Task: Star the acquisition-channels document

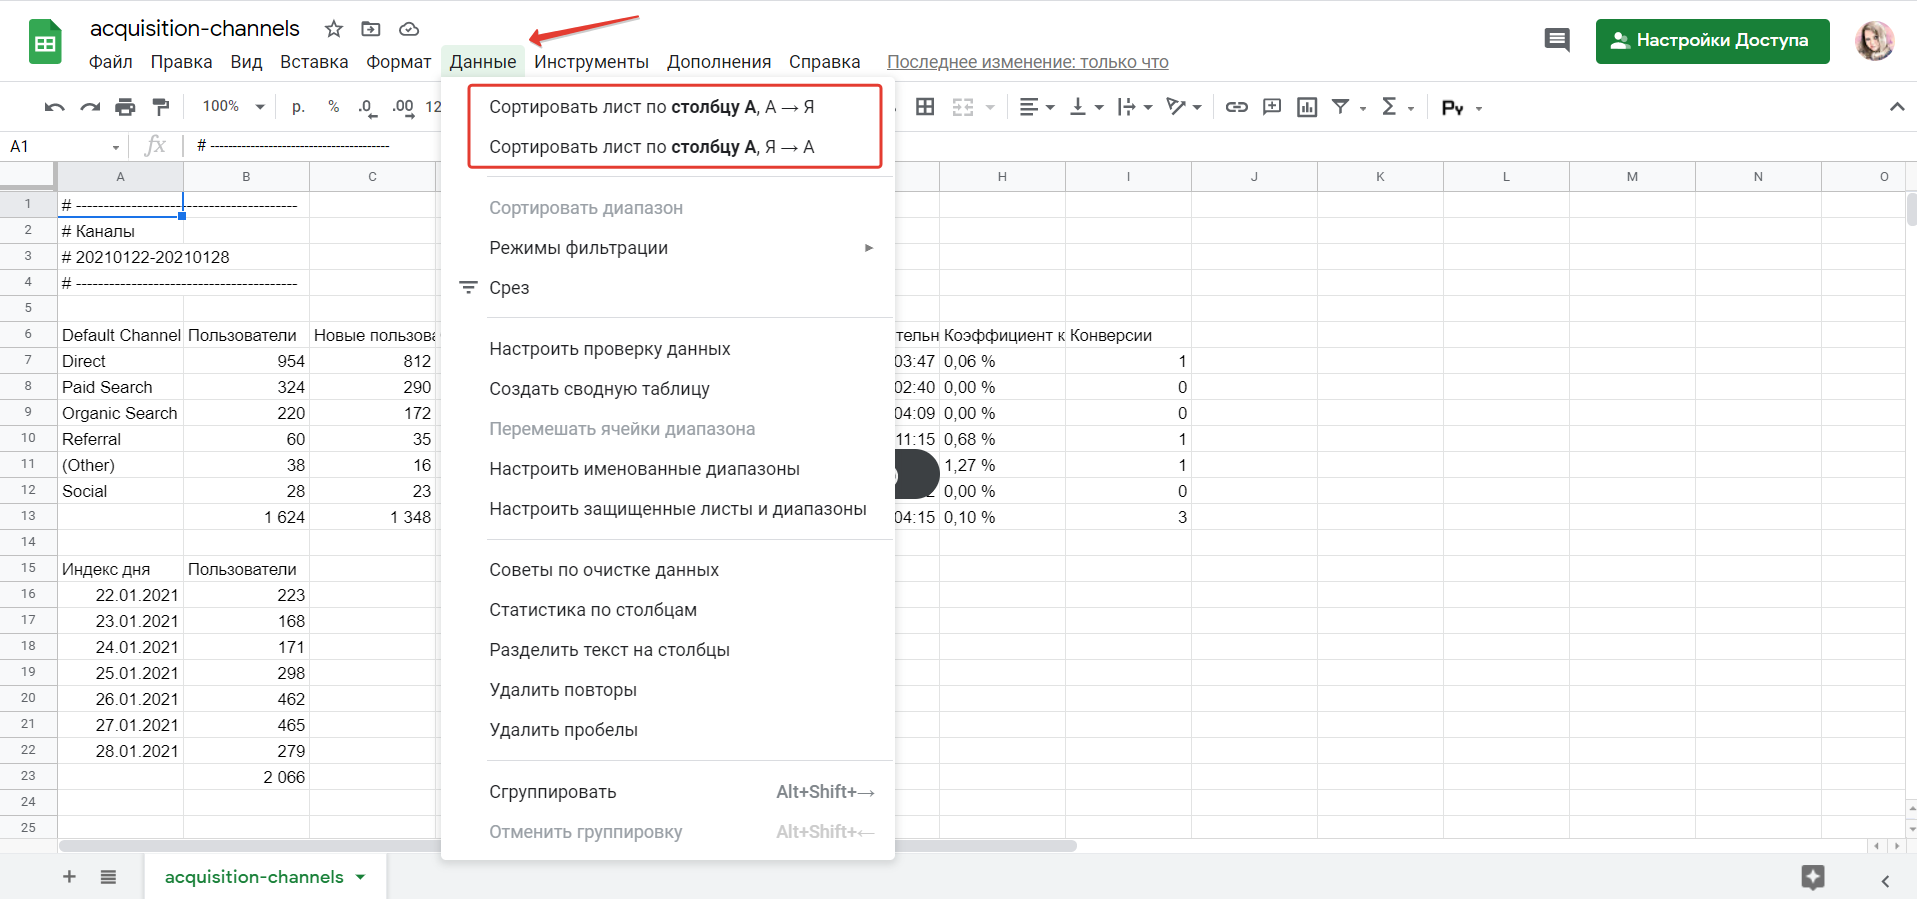Action: (x=334, y=29)
